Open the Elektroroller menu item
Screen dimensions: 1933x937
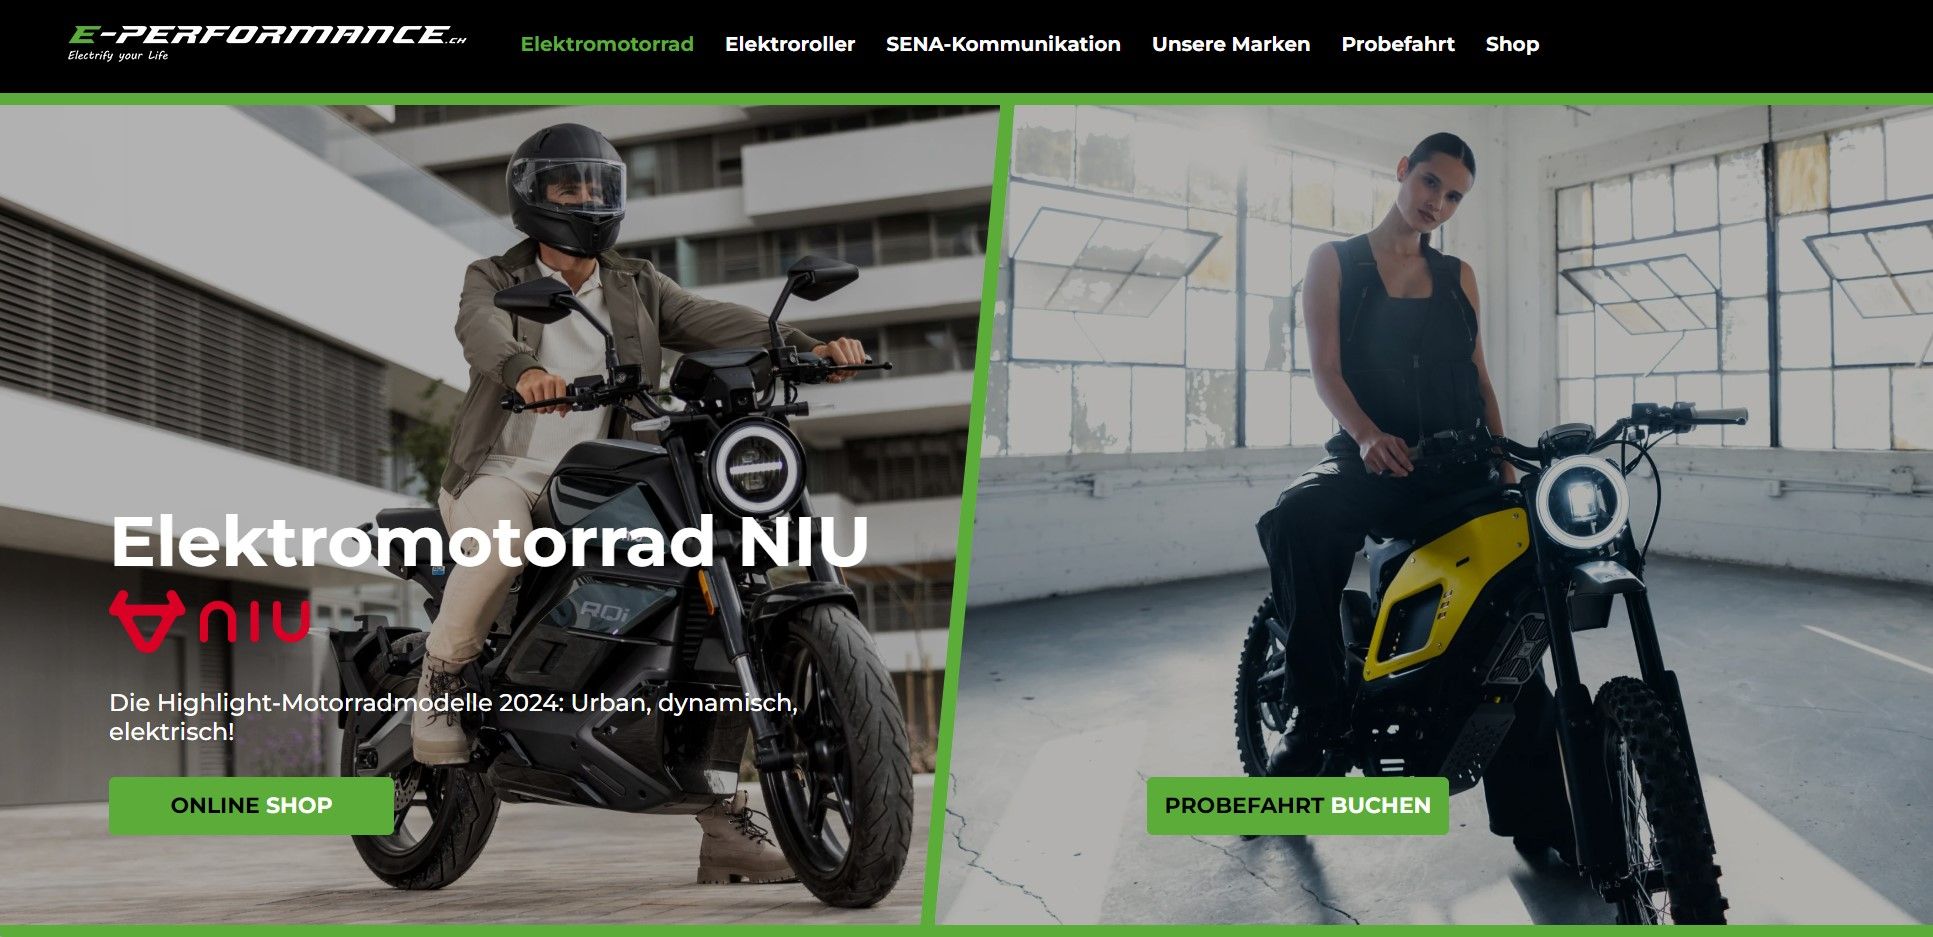click(x=790, y=44)
